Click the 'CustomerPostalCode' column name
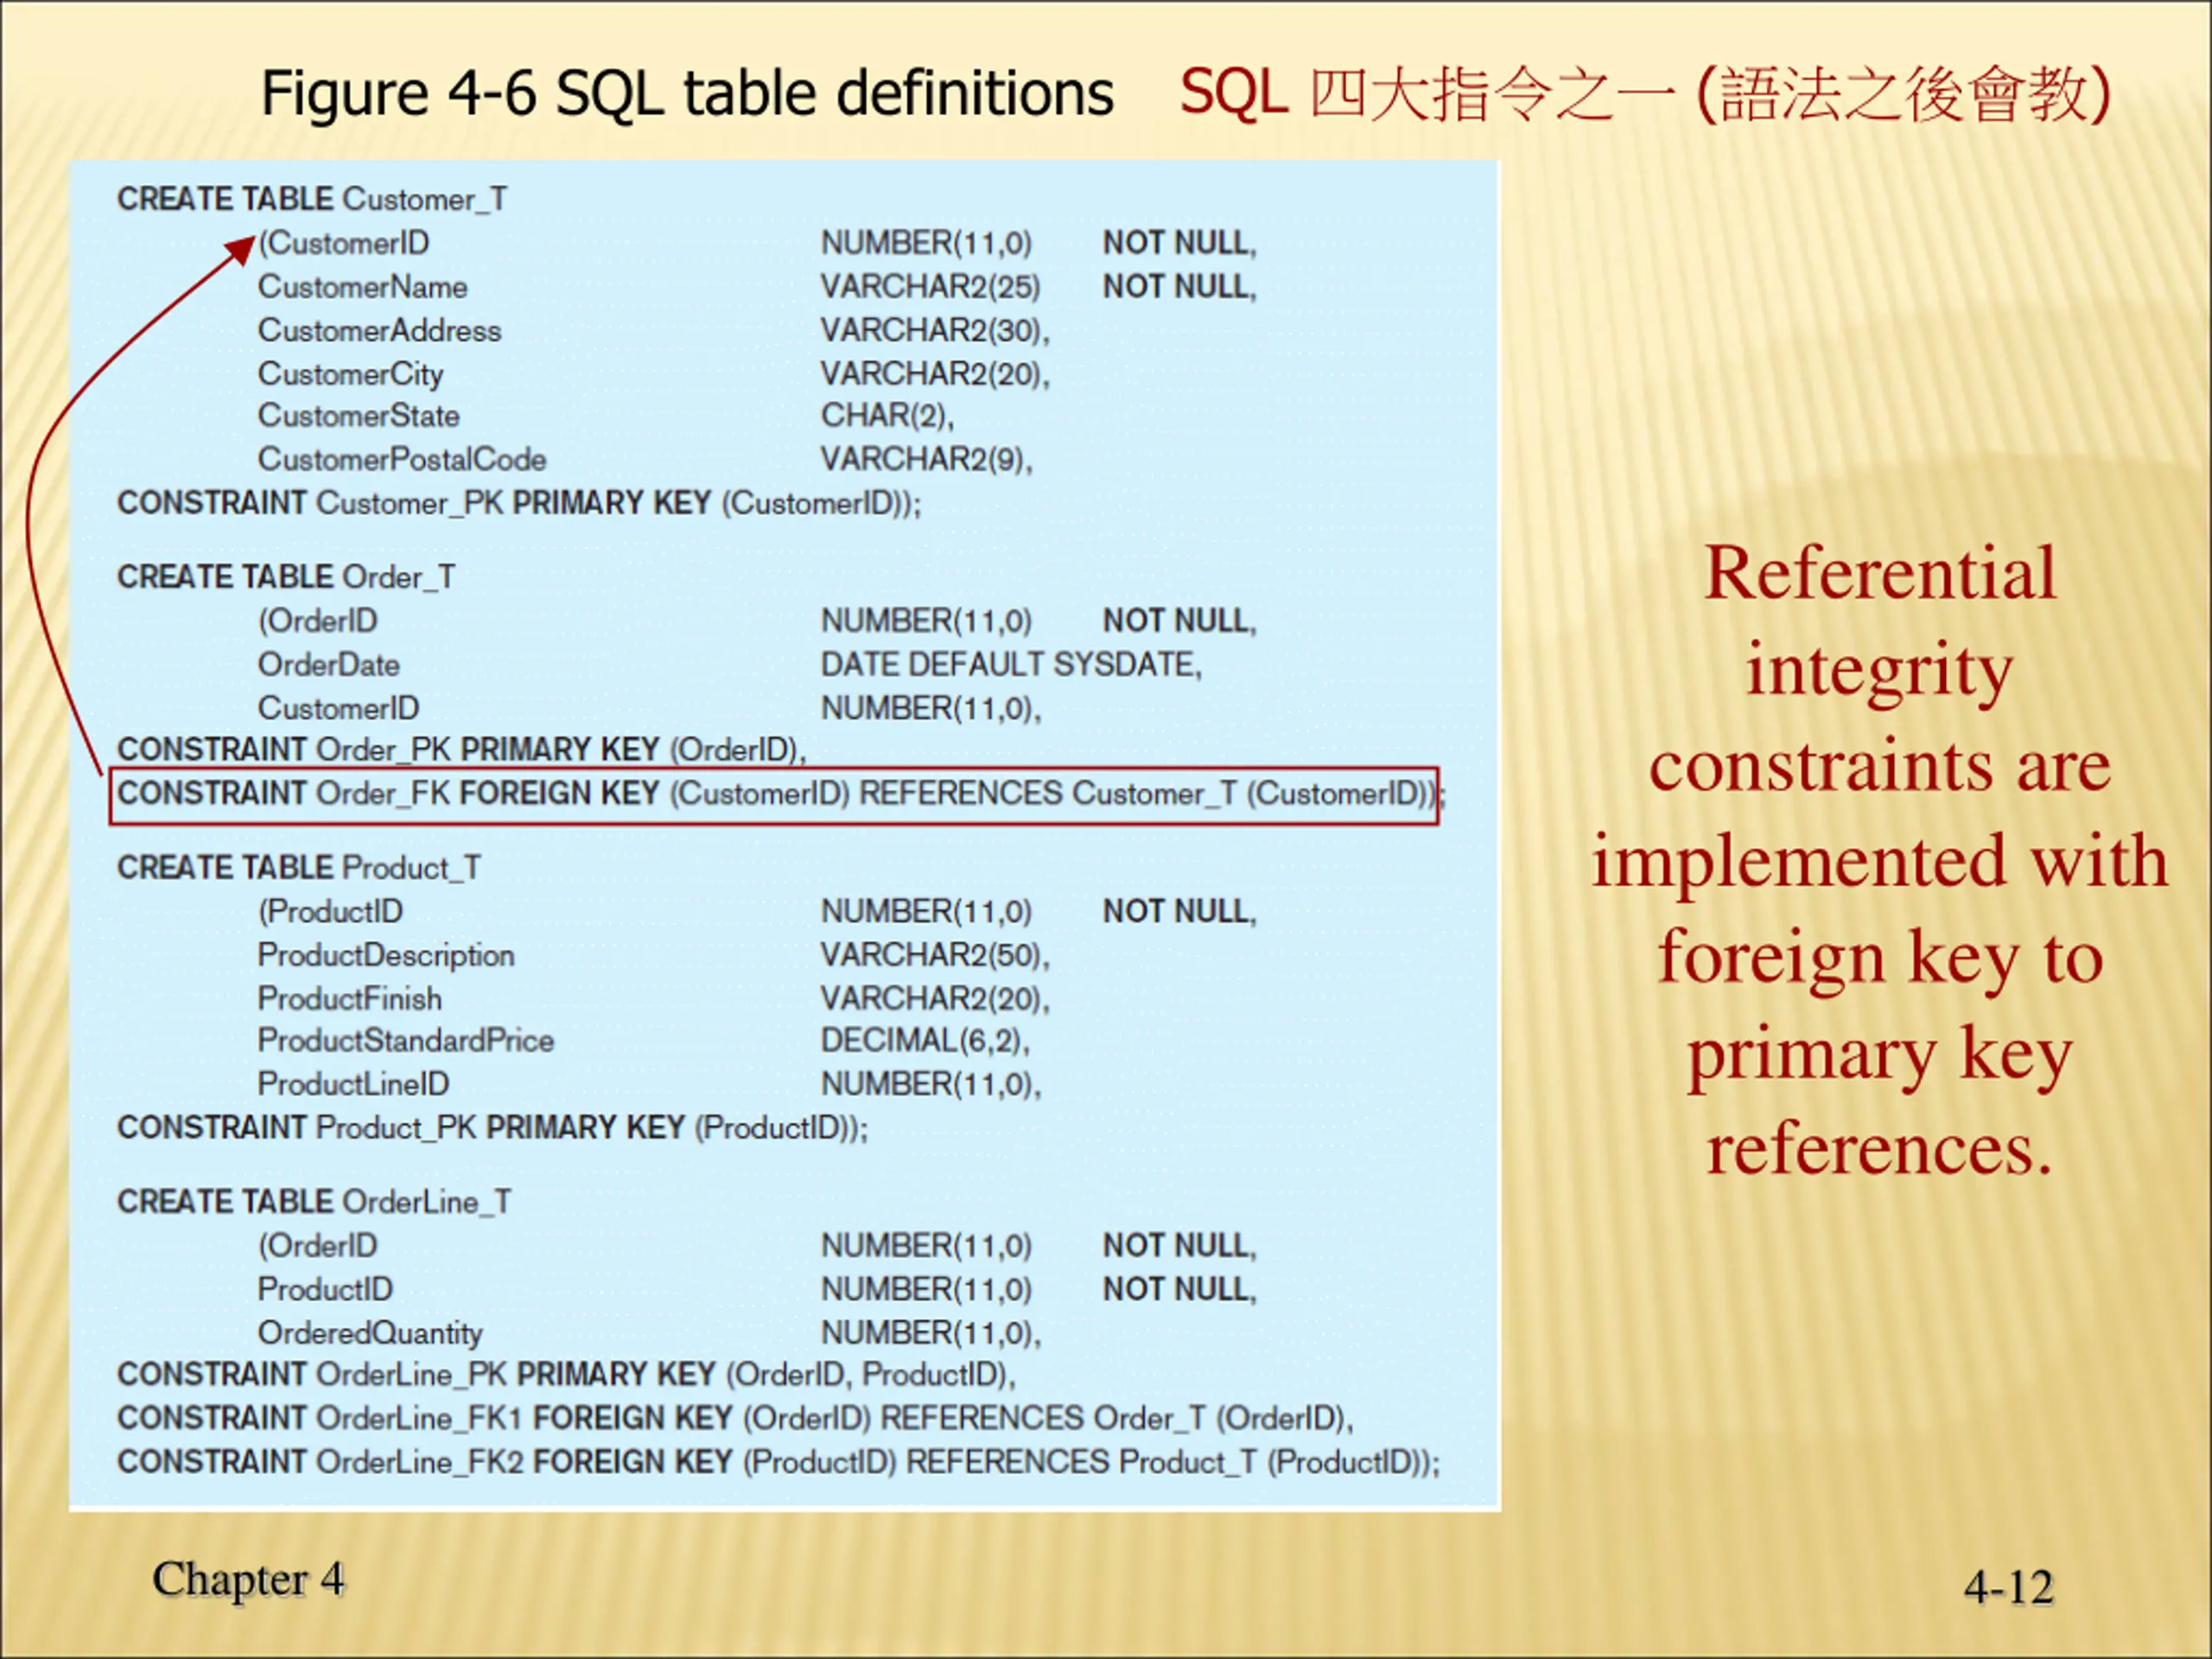The image size is (2212, 1659). tap(402, 459)
